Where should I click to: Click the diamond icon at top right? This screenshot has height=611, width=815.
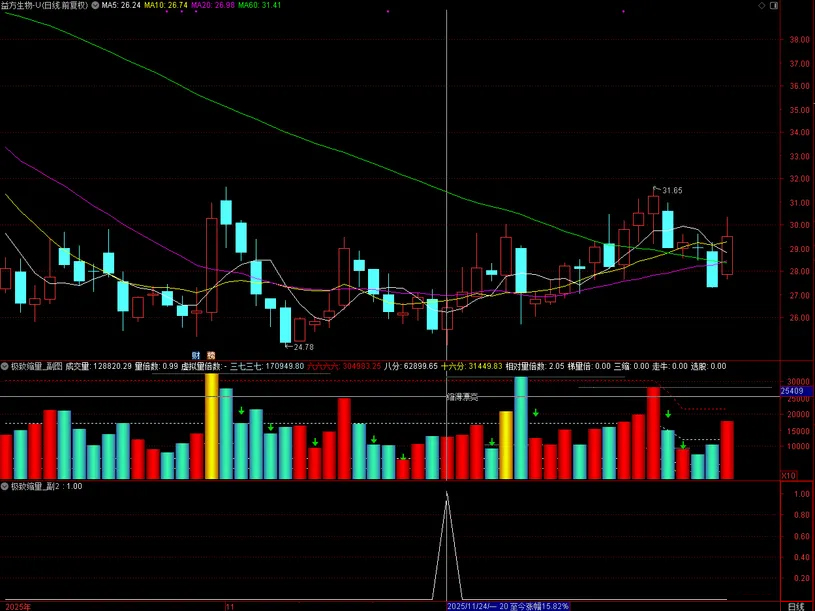[762, 6]
